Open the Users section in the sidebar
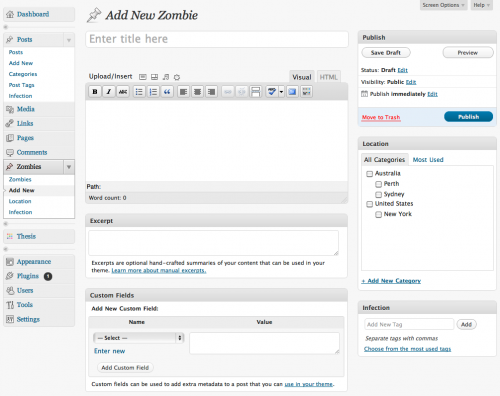This screenshot has height=396, width=500. click(25, 290)
